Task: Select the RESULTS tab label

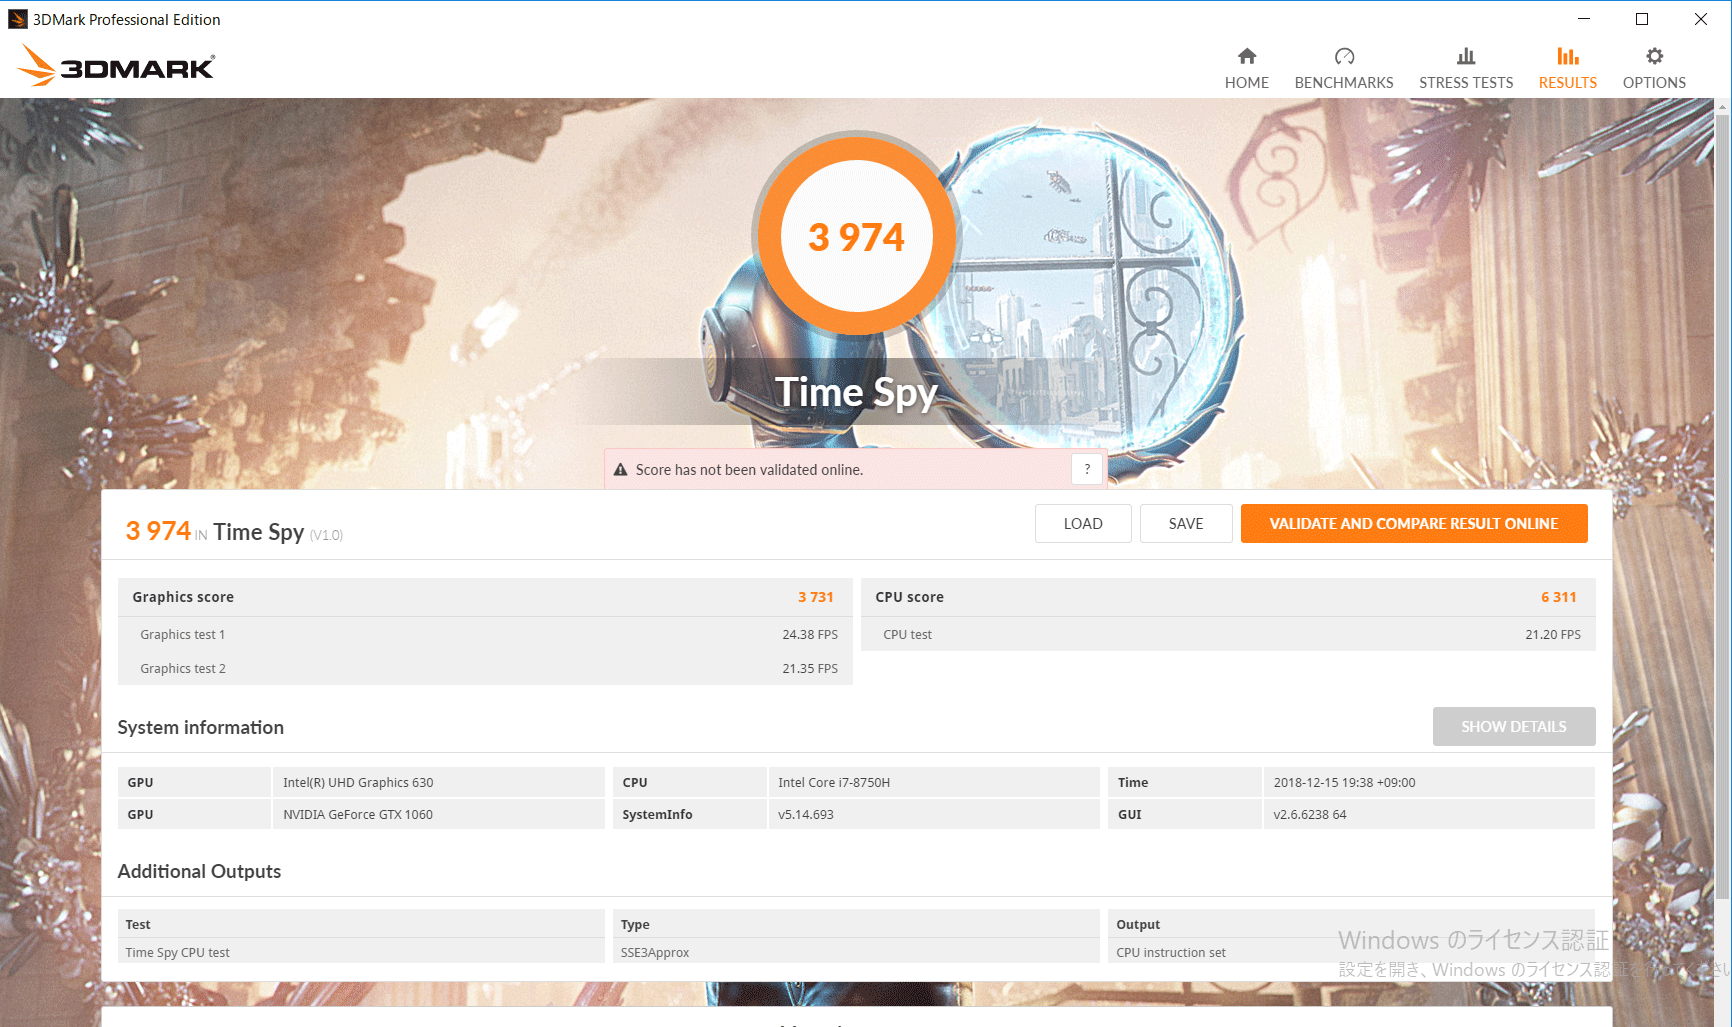Action: point(1568,83)
